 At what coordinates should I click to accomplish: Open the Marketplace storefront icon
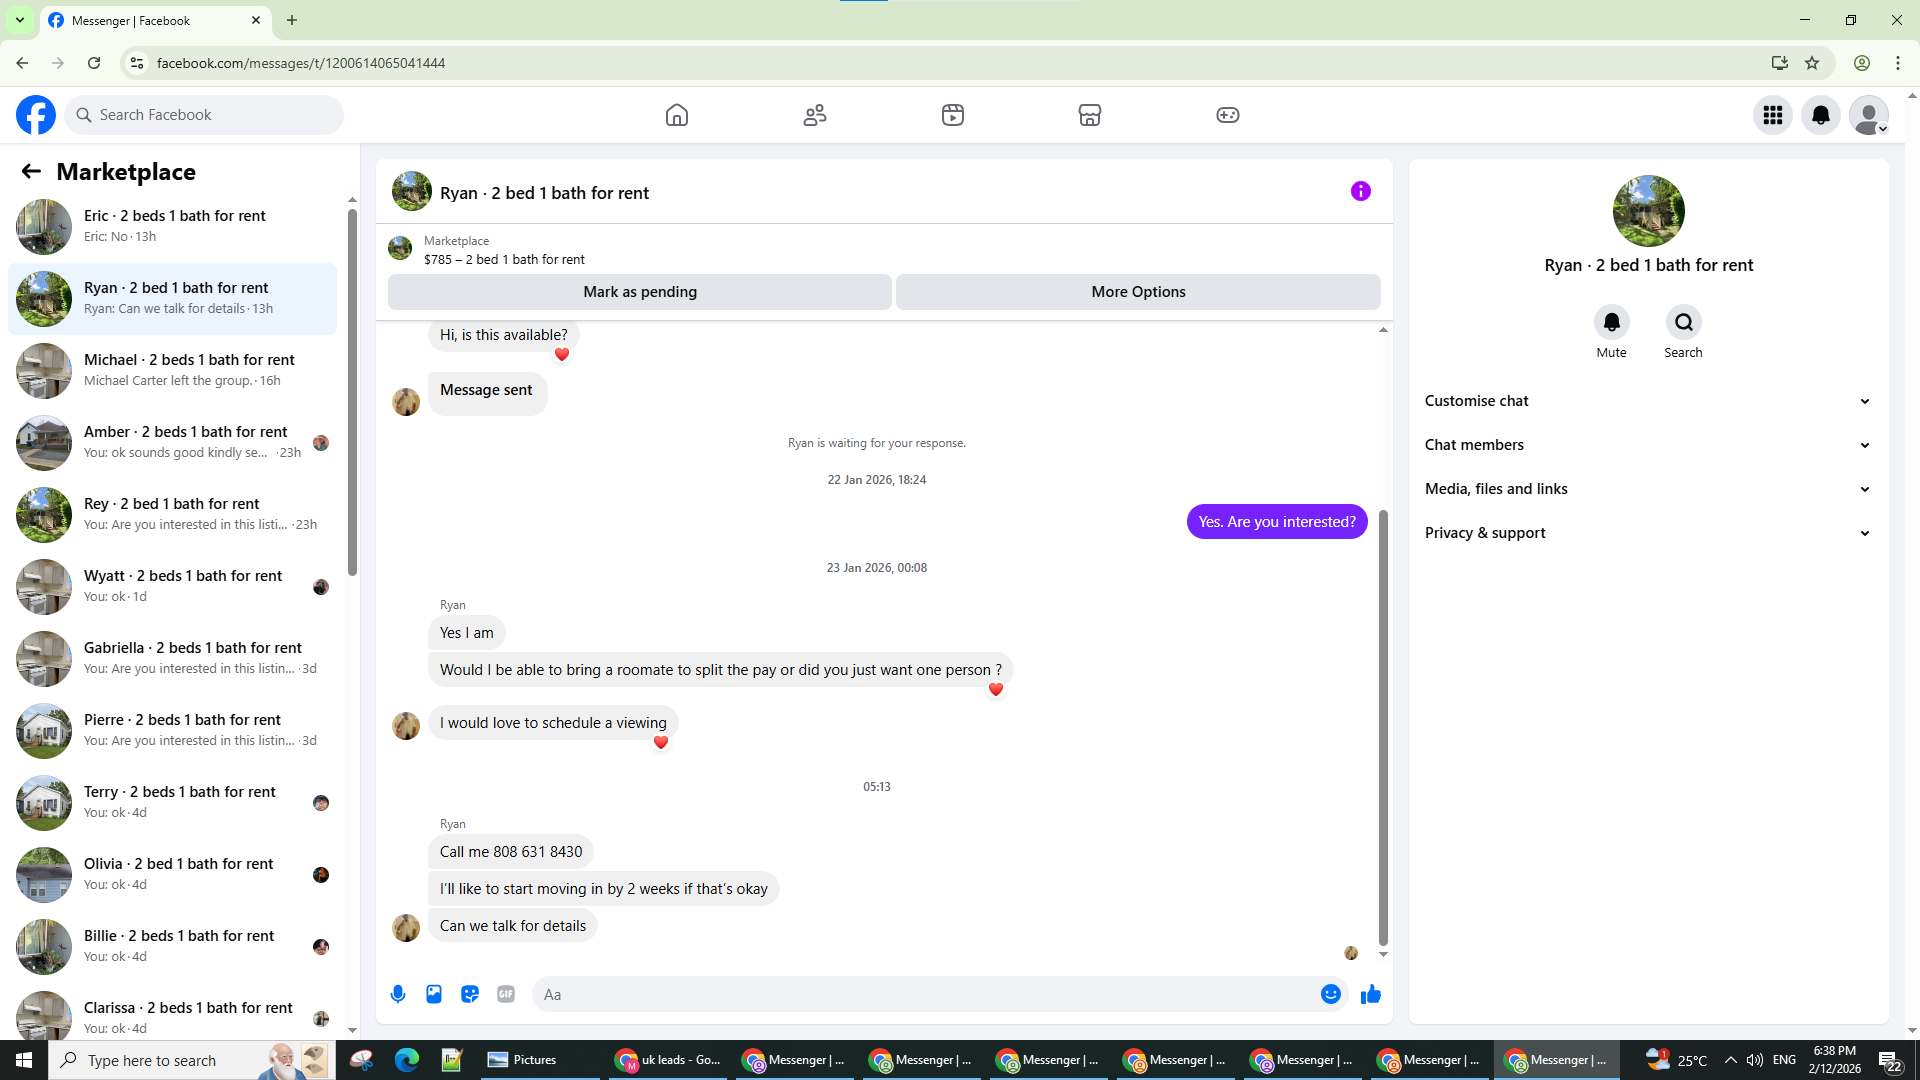click(x=1090, y=115)
